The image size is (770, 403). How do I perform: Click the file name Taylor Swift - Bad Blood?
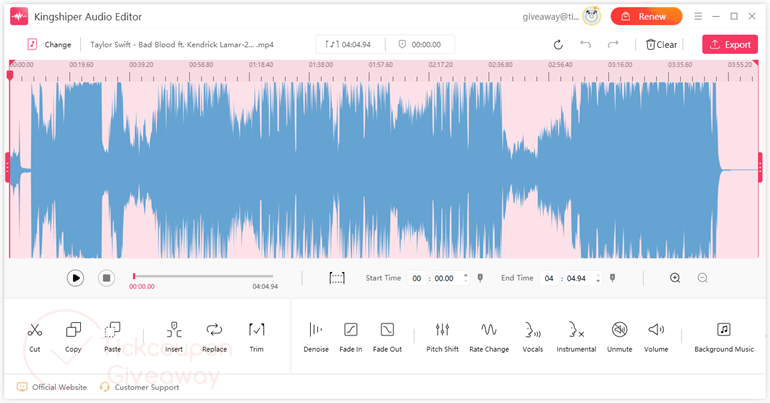[x=182, y=44]
